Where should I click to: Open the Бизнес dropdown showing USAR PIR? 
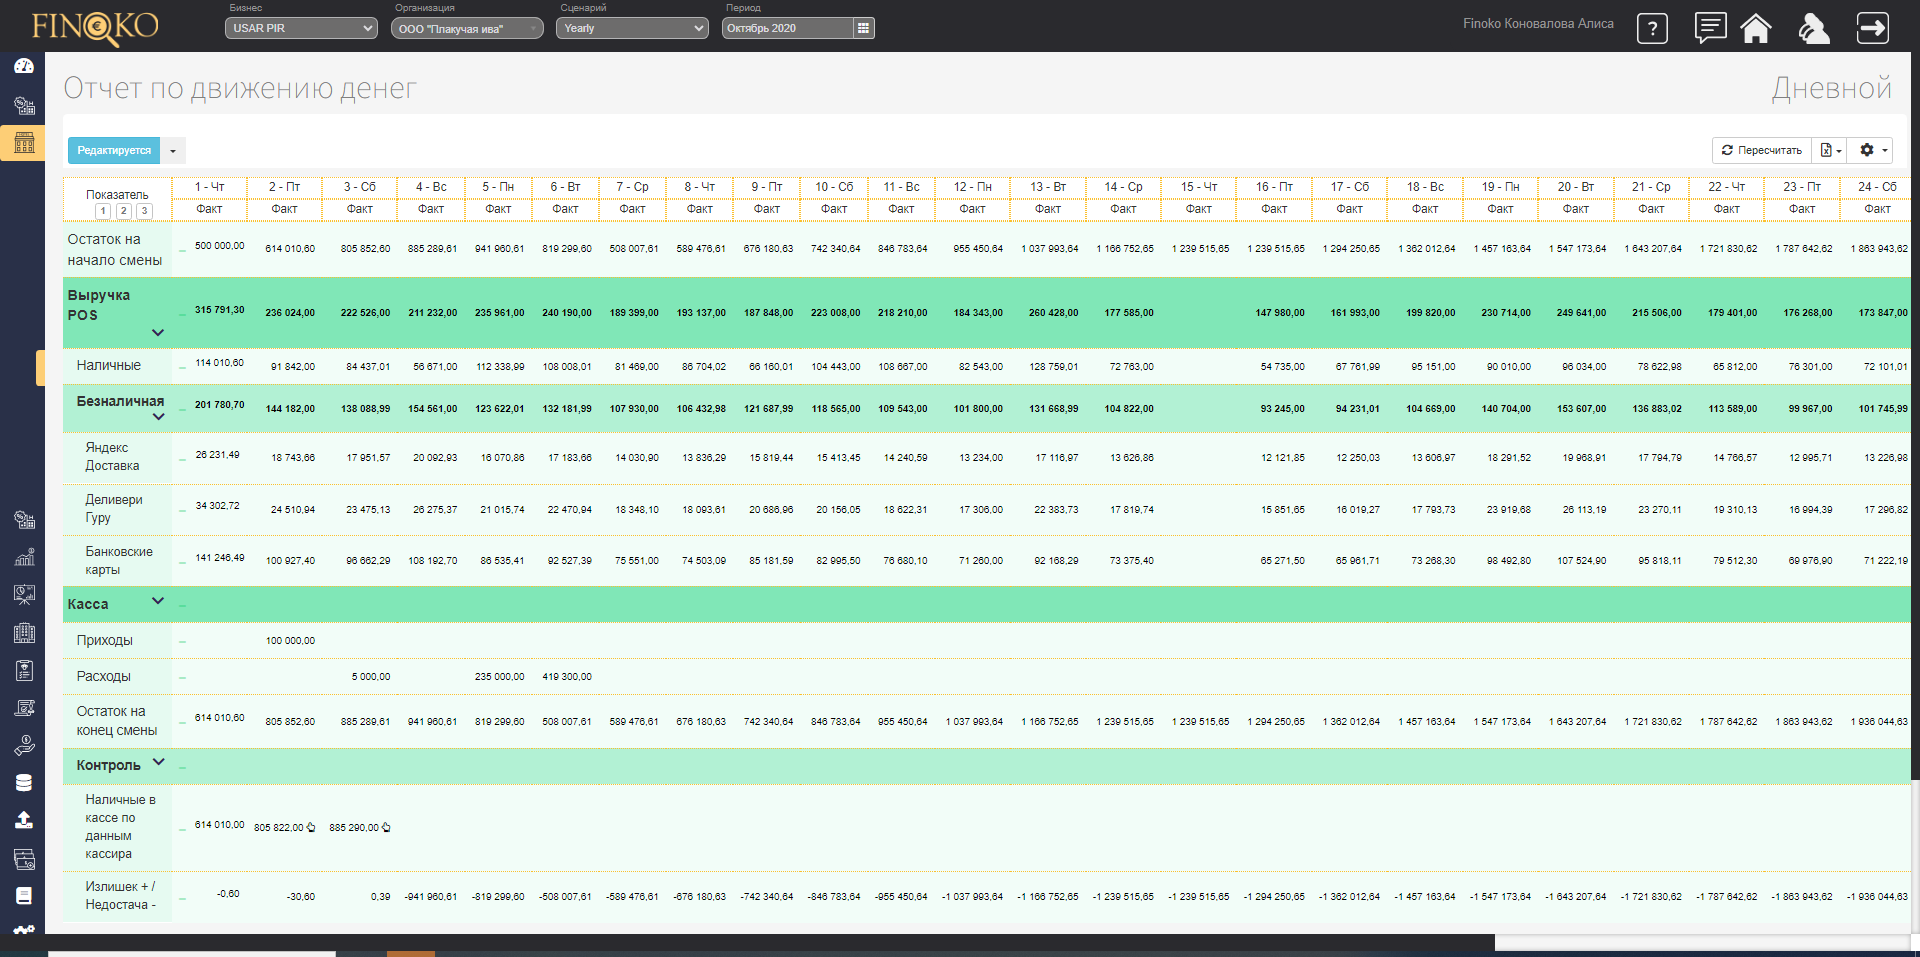coord(301,28)
